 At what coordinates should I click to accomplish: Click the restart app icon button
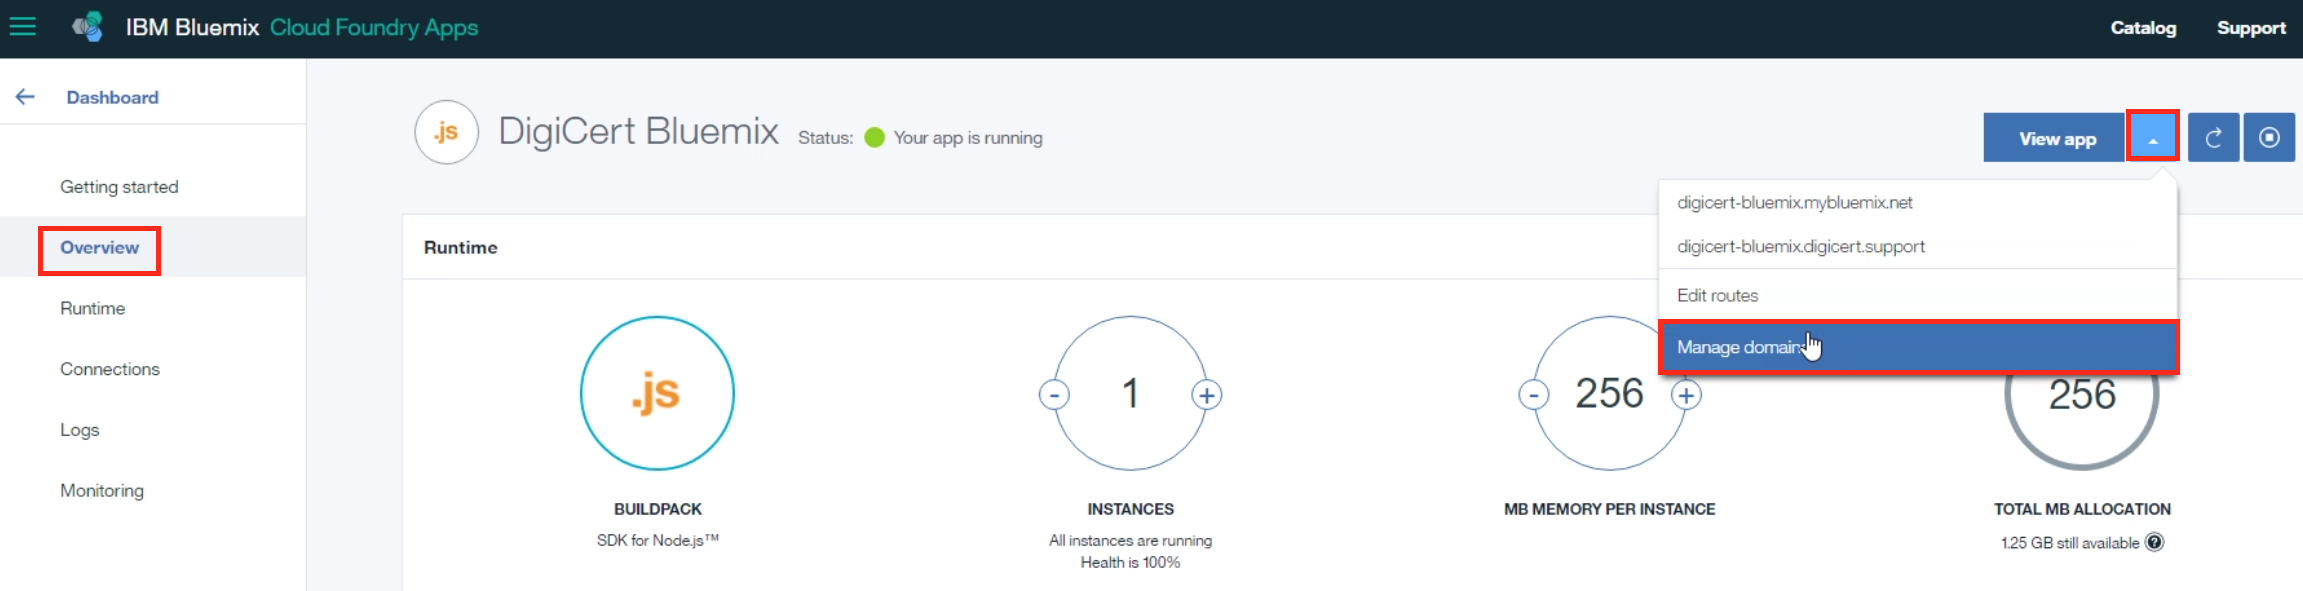tap(2213, 138)
